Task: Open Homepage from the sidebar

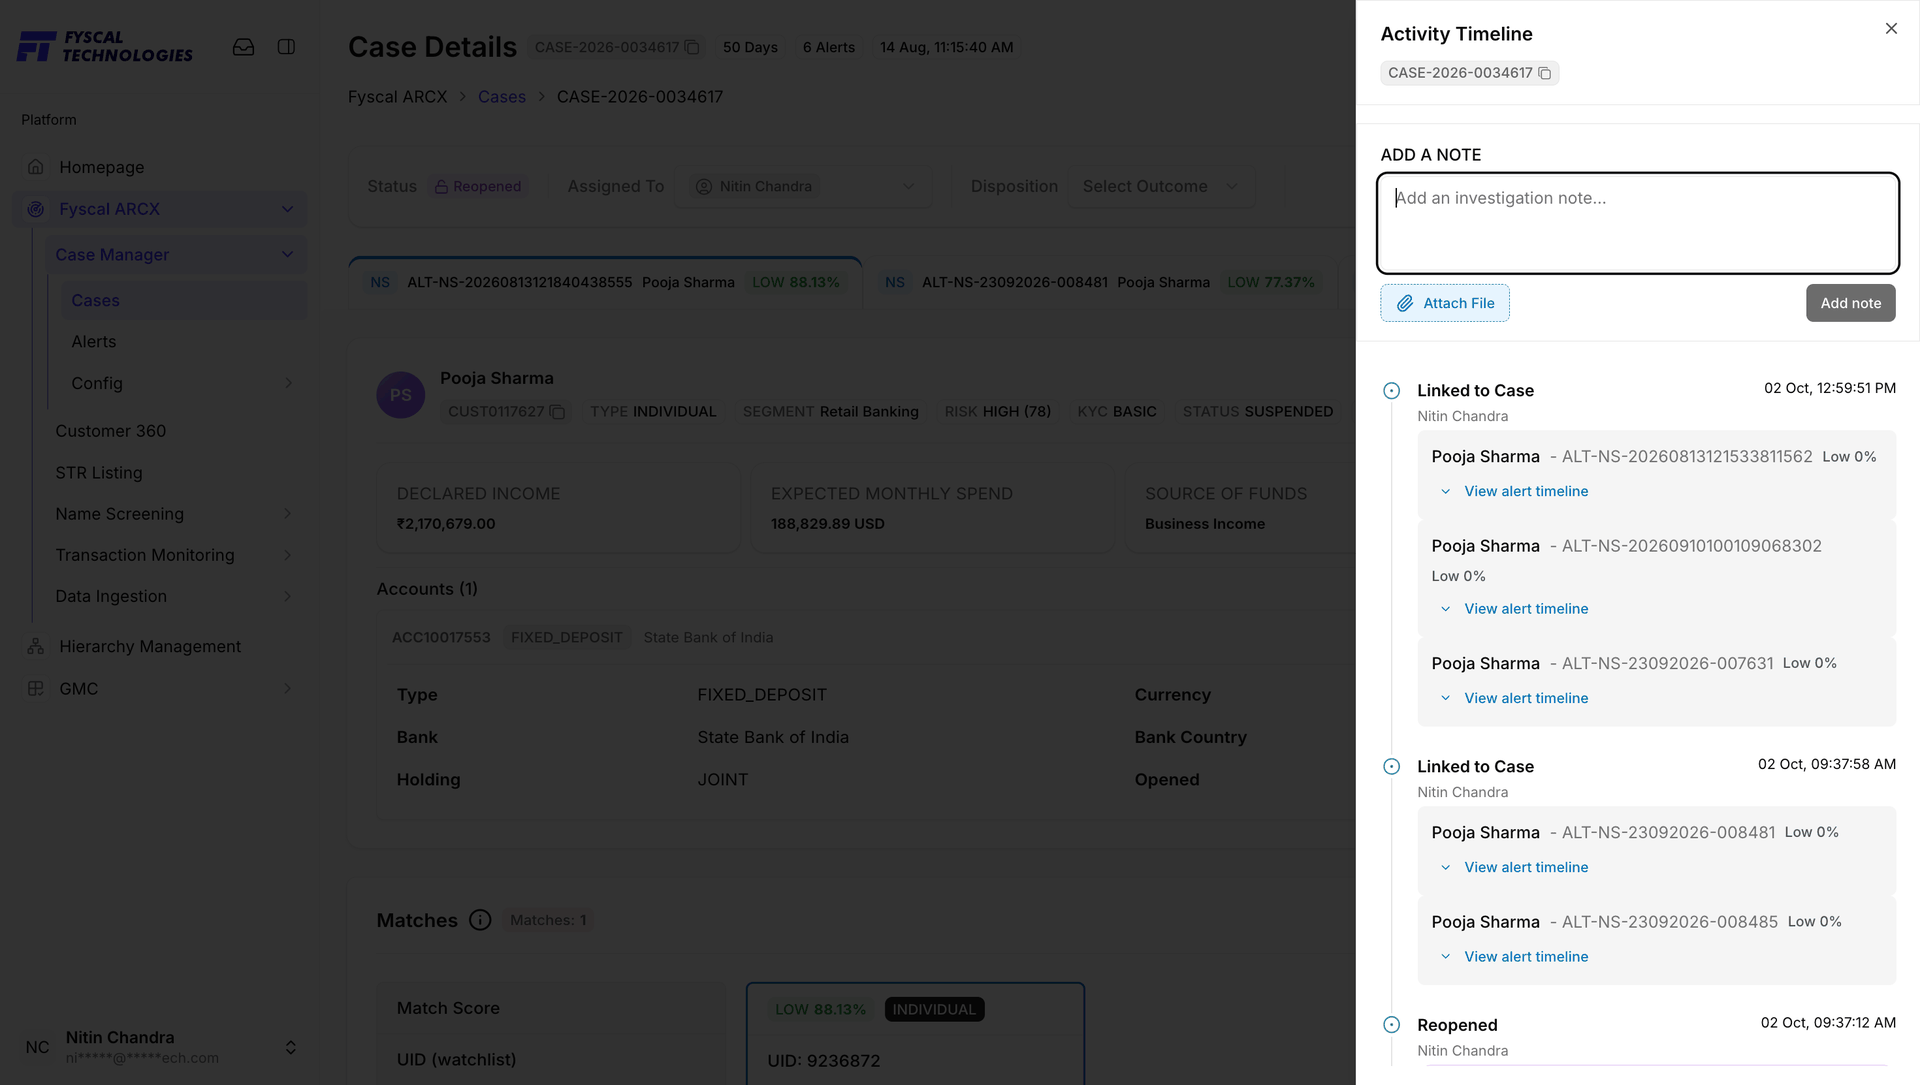Action: tap(160, 167)
